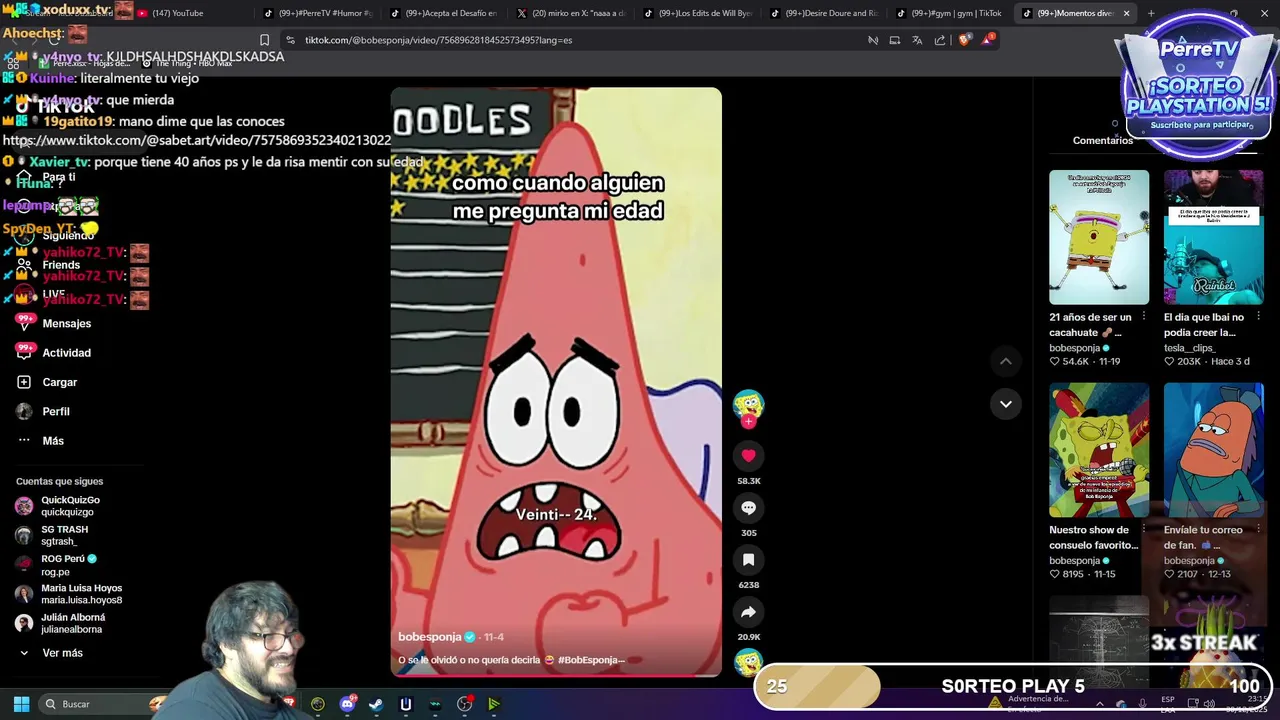Click the sabet.art TikTok link in chat
The height and width of the screenshot is (720, 1280).
click(197, 141)
